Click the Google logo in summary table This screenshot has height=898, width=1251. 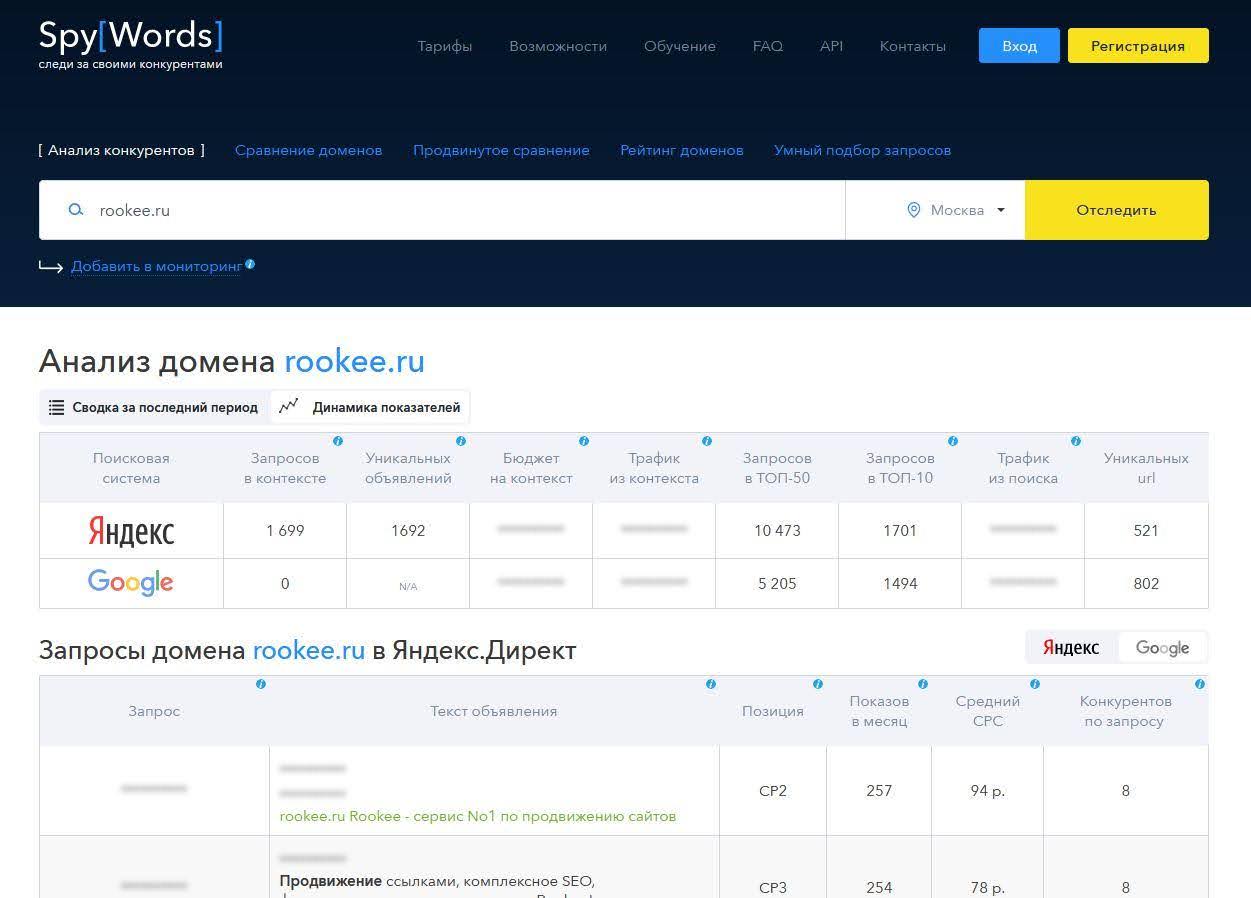pyautogui.click(x=131, y=583)
